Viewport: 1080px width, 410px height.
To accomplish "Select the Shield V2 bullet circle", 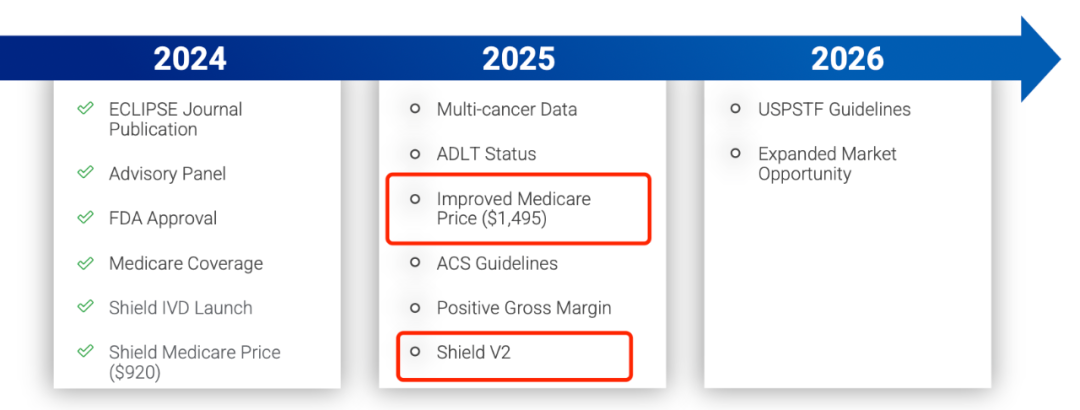I will [415, 351].
